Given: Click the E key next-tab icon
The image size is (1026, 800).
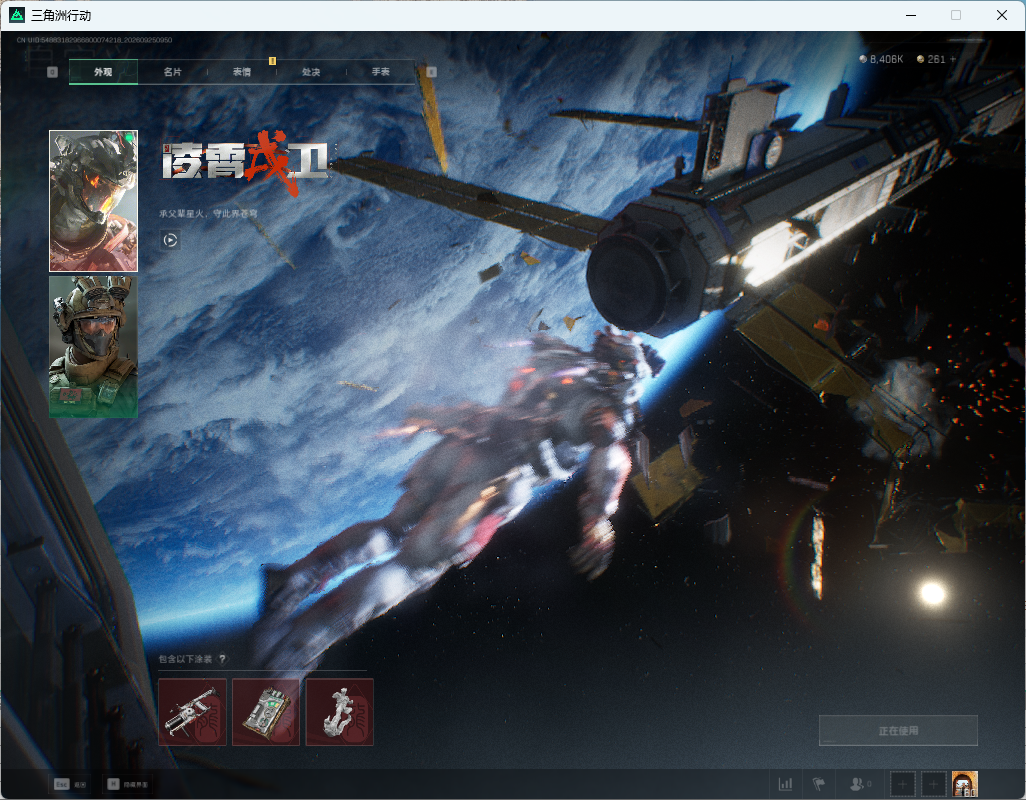Looking at the screenshot, I should [431, 72].
